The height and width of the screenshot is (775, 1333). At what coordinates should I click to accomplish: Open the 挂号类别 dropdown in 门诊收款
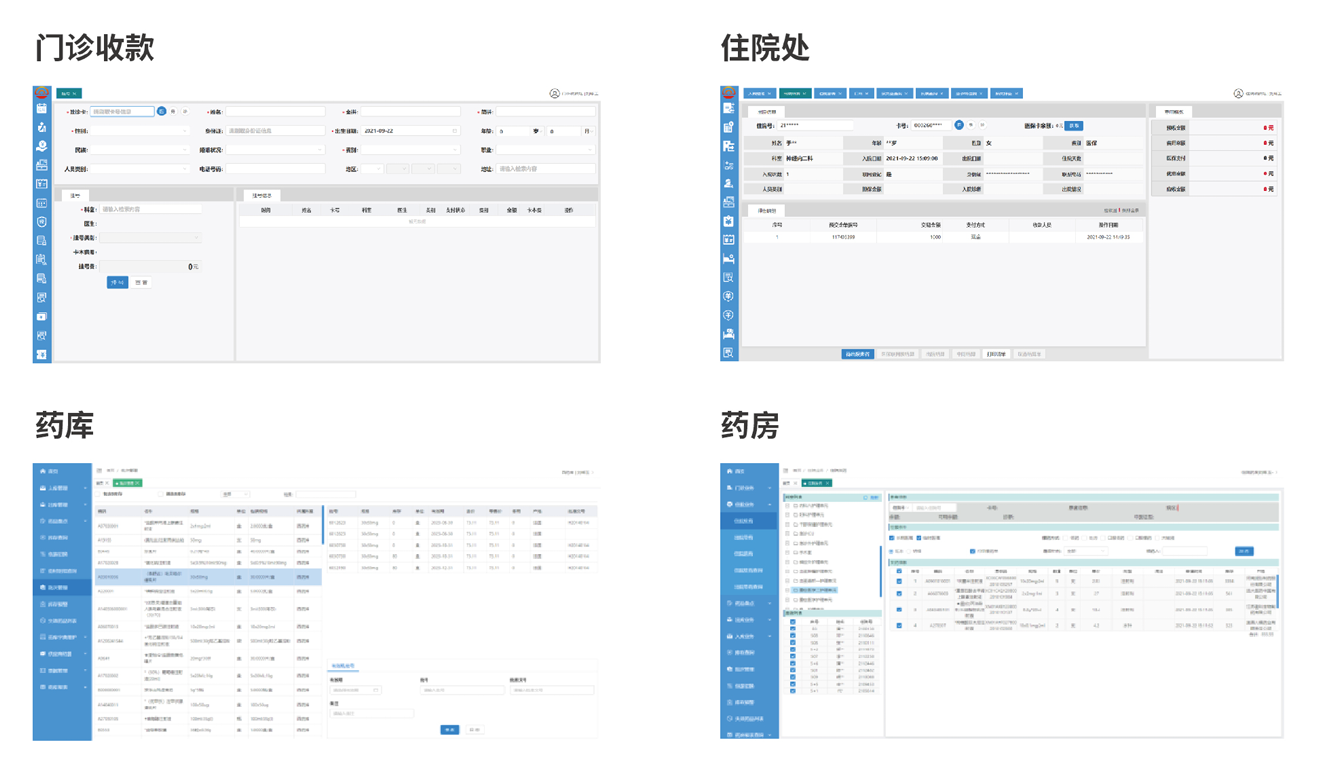click(150, 238)
